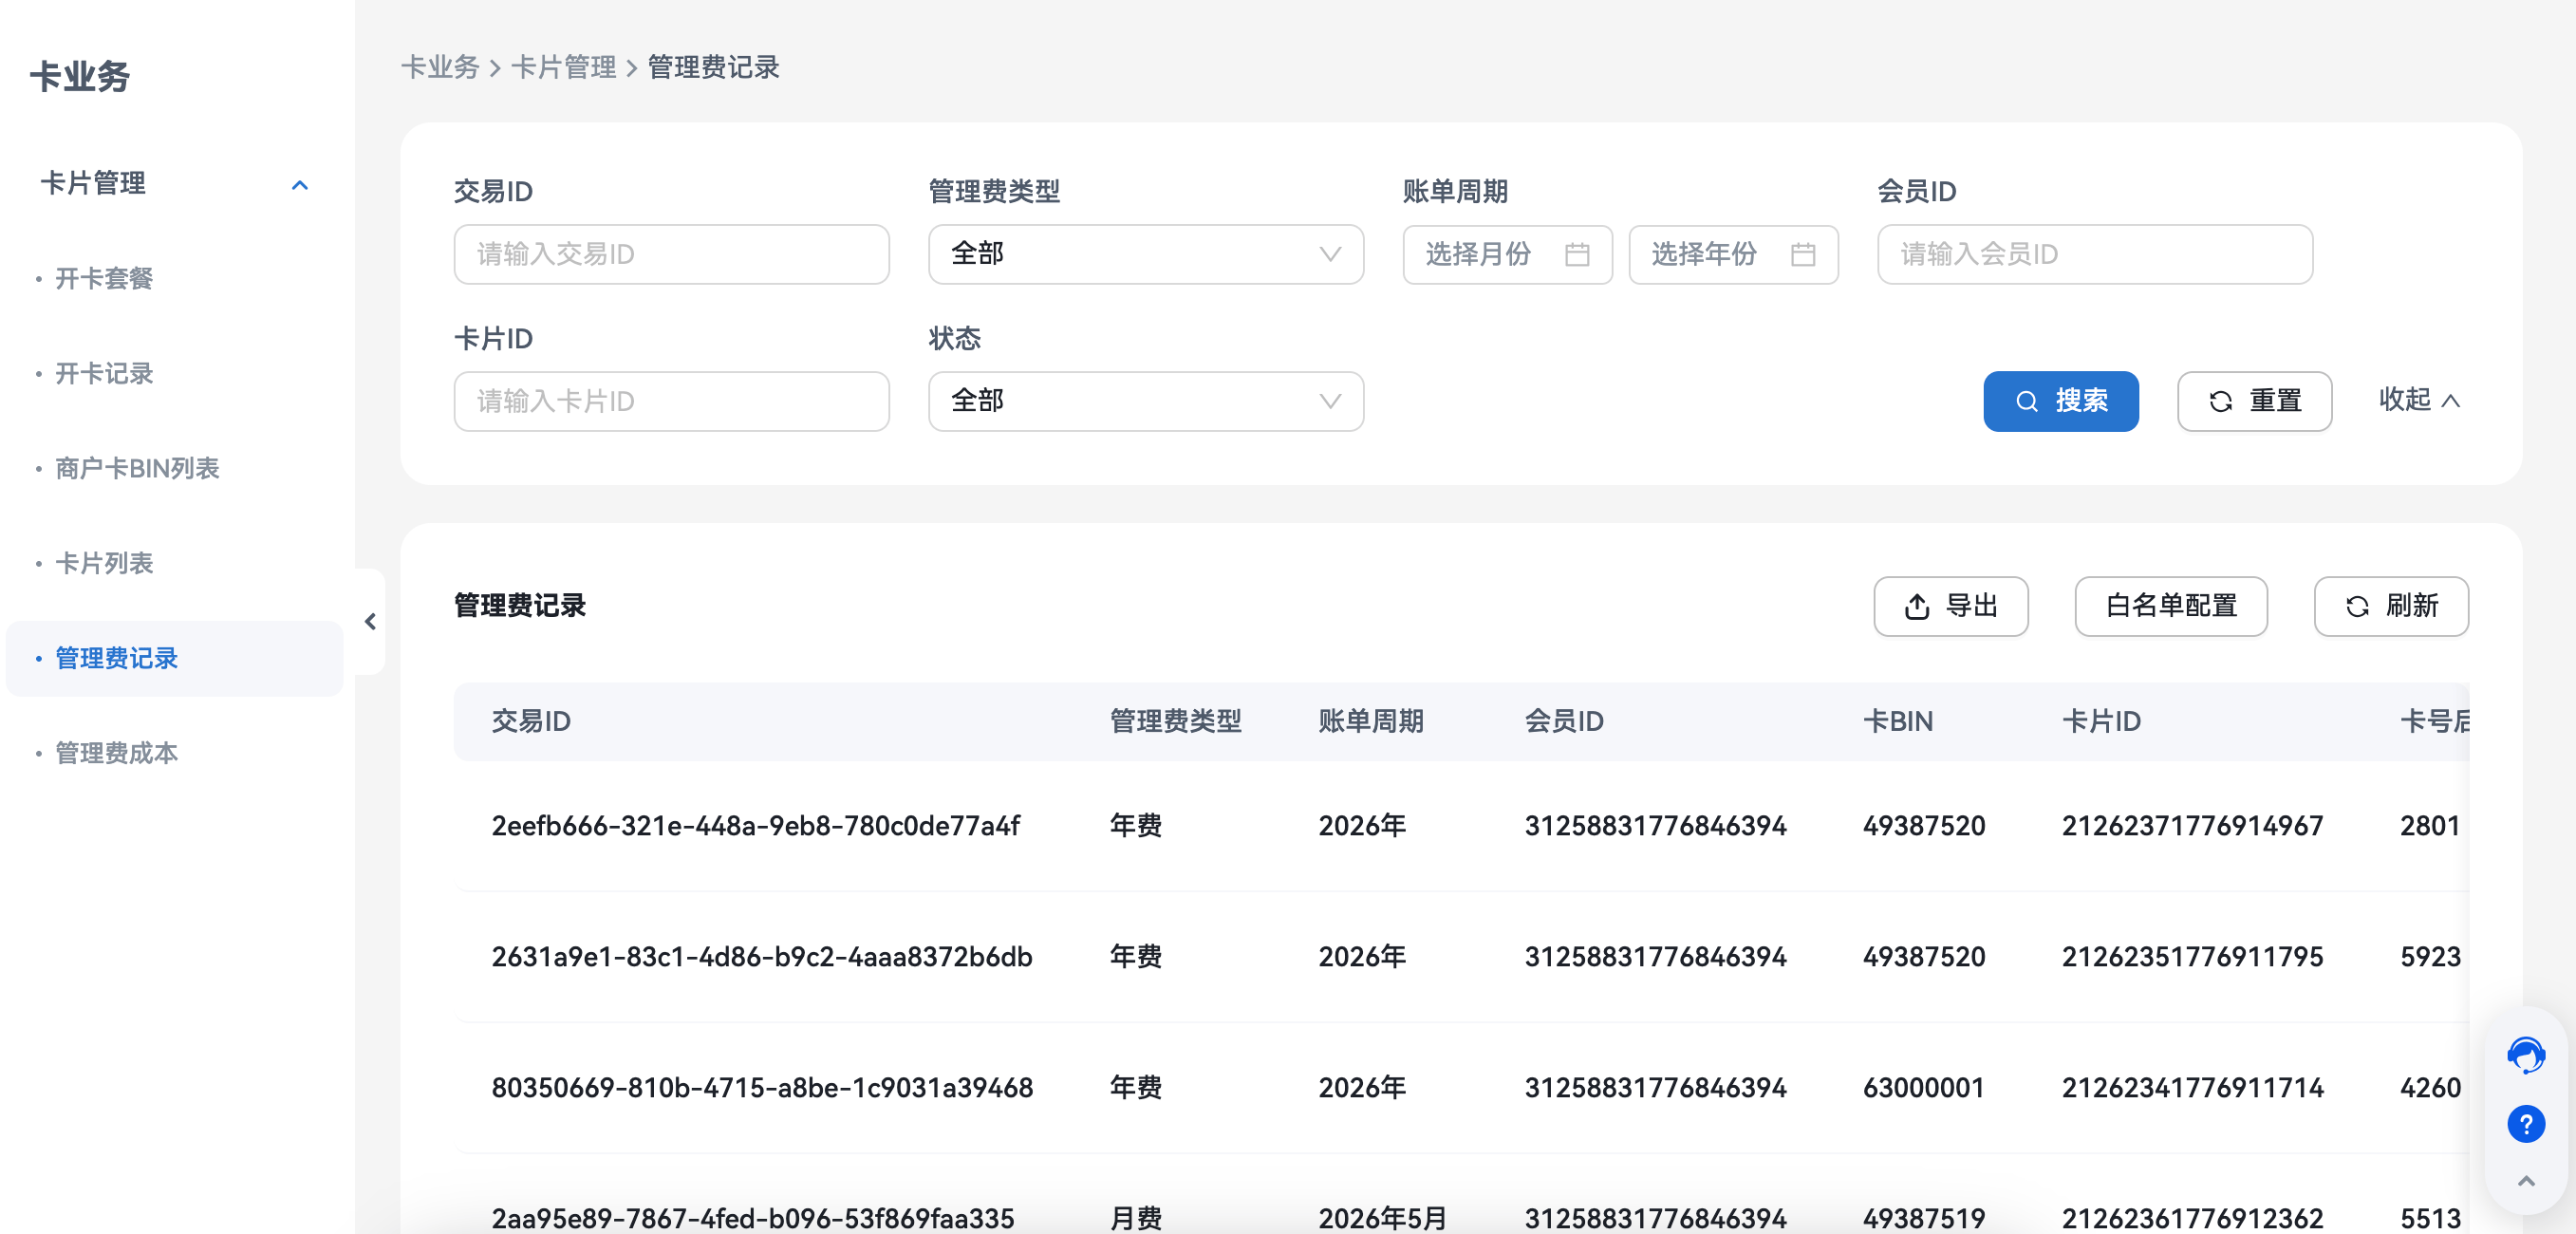This screenshot has width=2576, height=1234.
Task: Click card BIN 49387519
Action: tap(1923, 1218)
